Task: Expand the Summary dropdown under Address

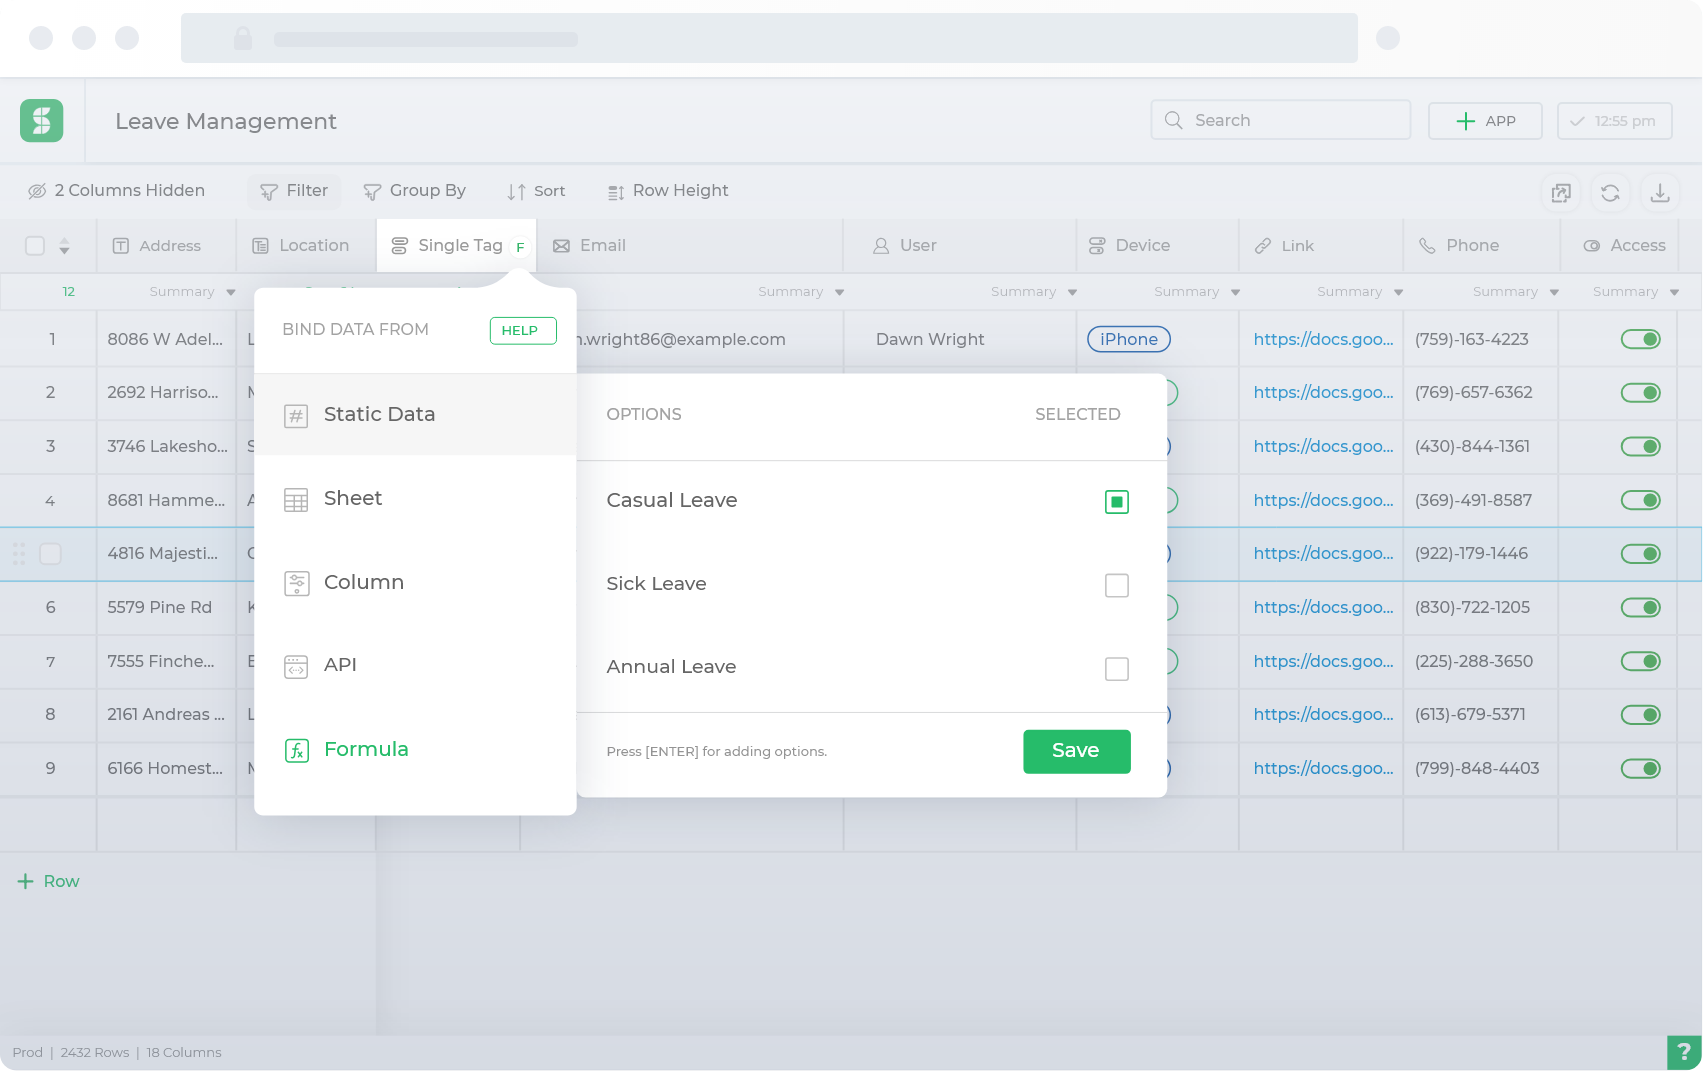Action: coord(192,292)
